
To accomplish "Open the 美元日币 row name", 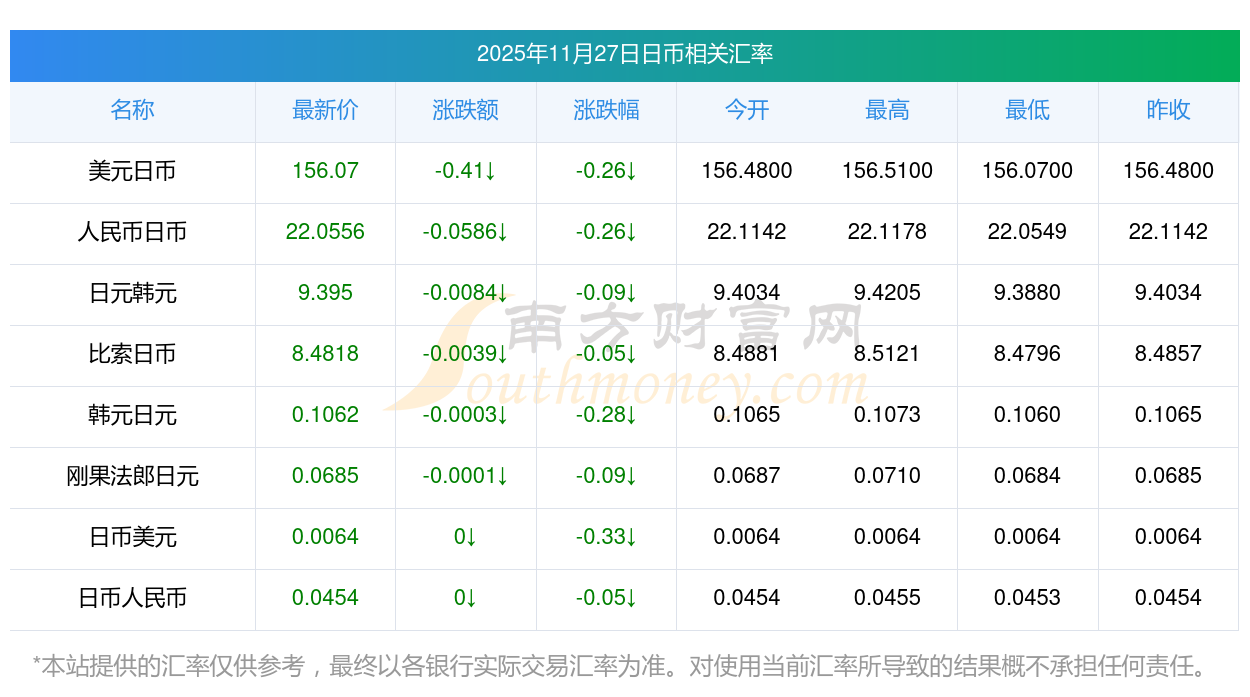I will point(132,171).
